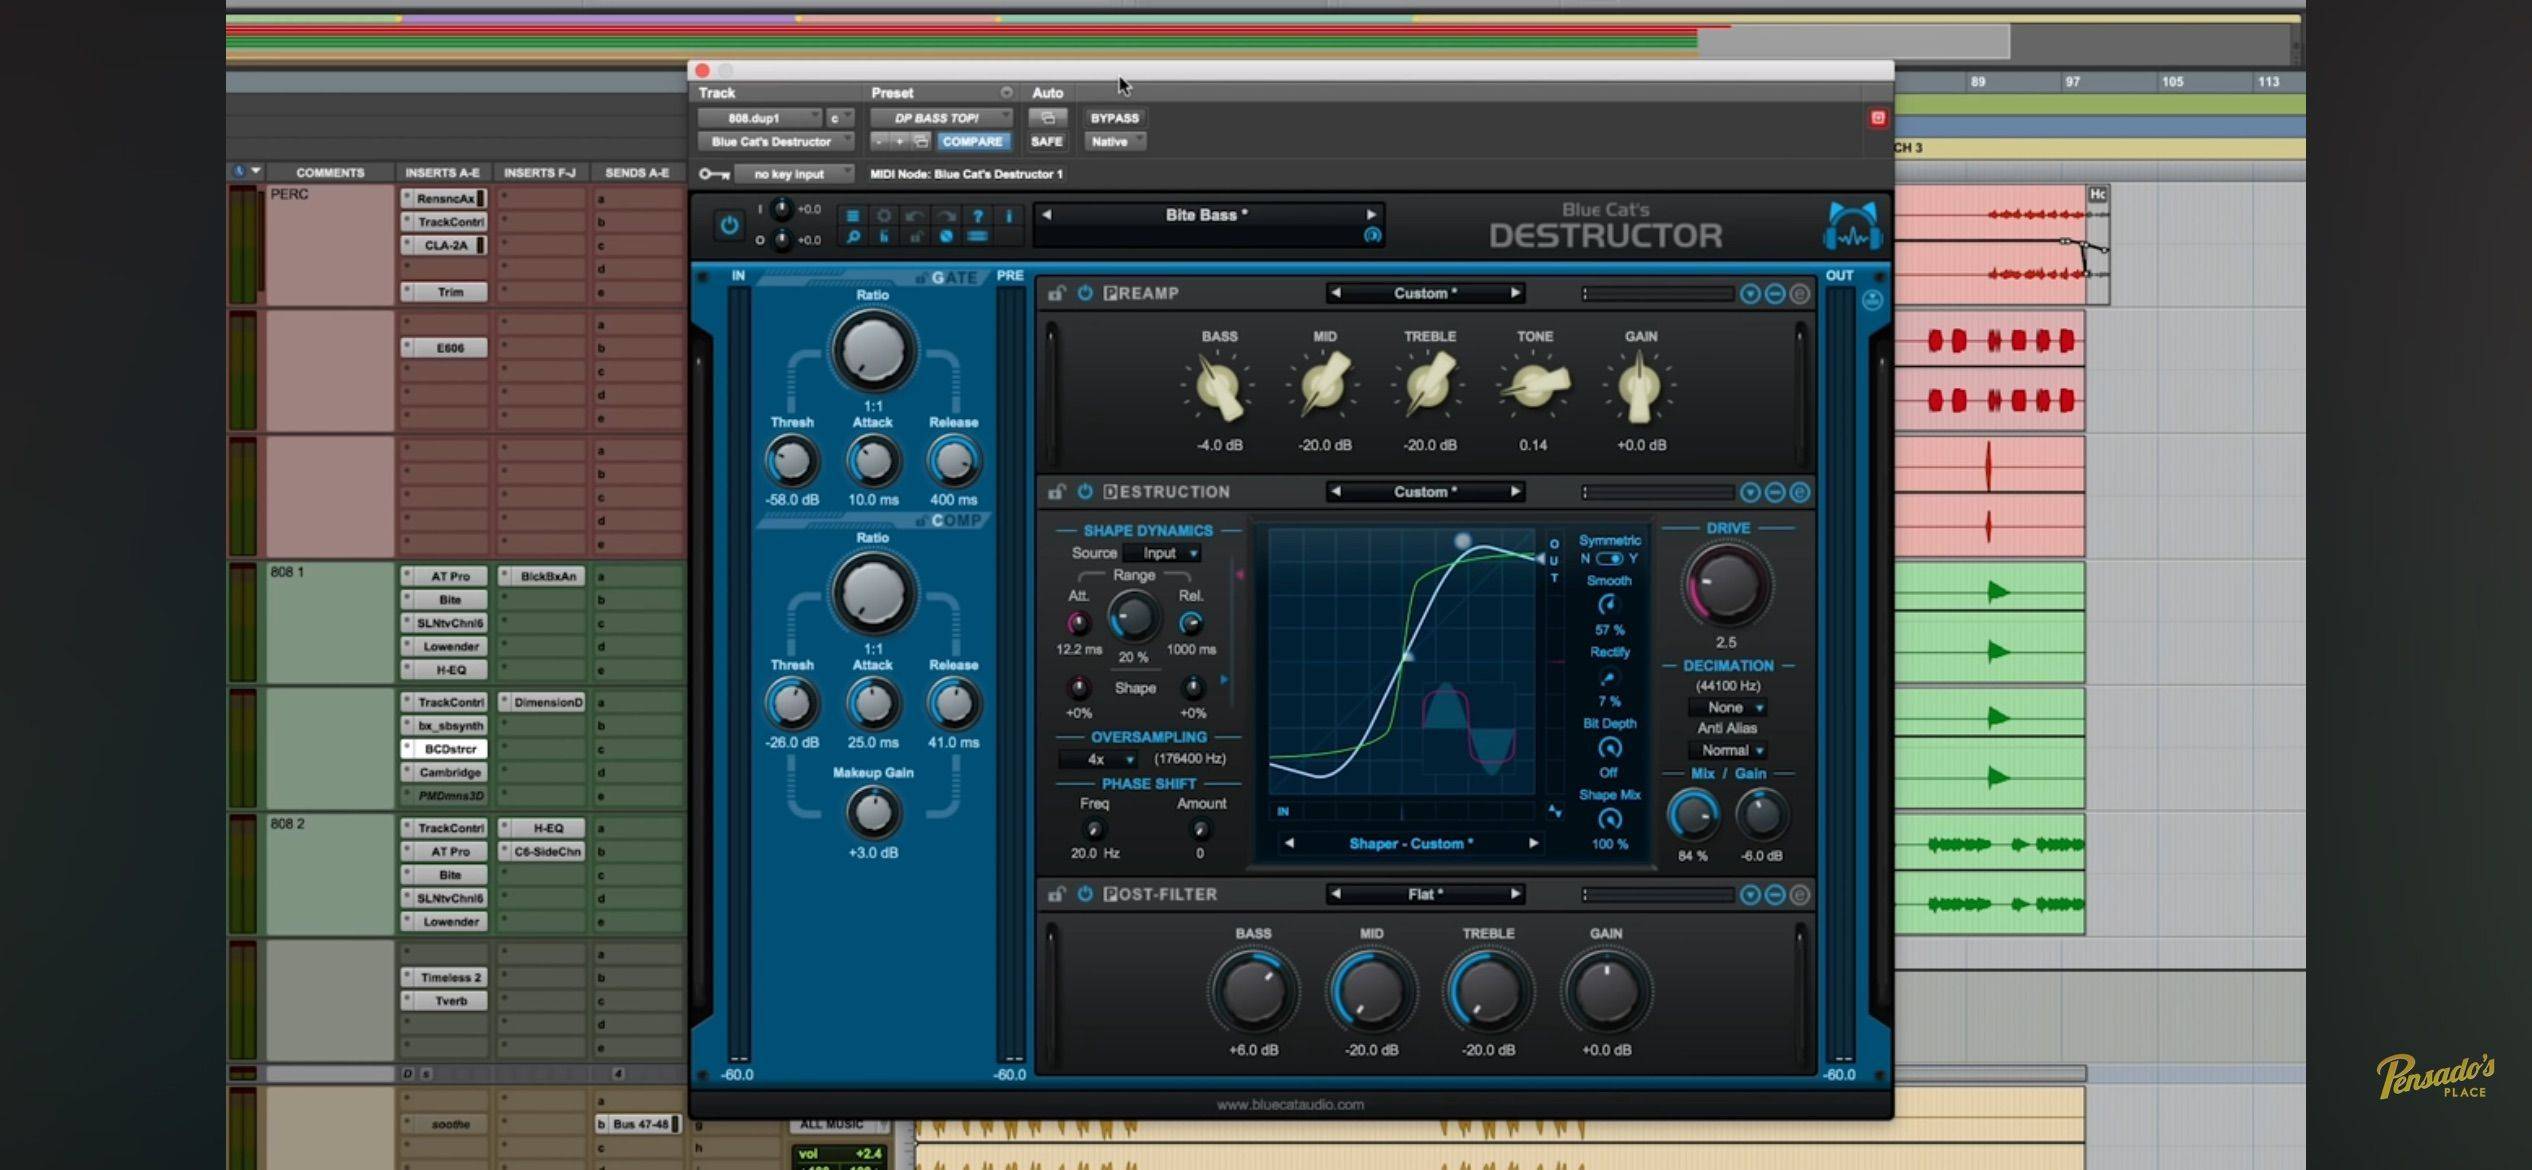The width and height of the screenshot is (2532, 1170).
Task: Open the help question mark icon
Action: [977, 215]
